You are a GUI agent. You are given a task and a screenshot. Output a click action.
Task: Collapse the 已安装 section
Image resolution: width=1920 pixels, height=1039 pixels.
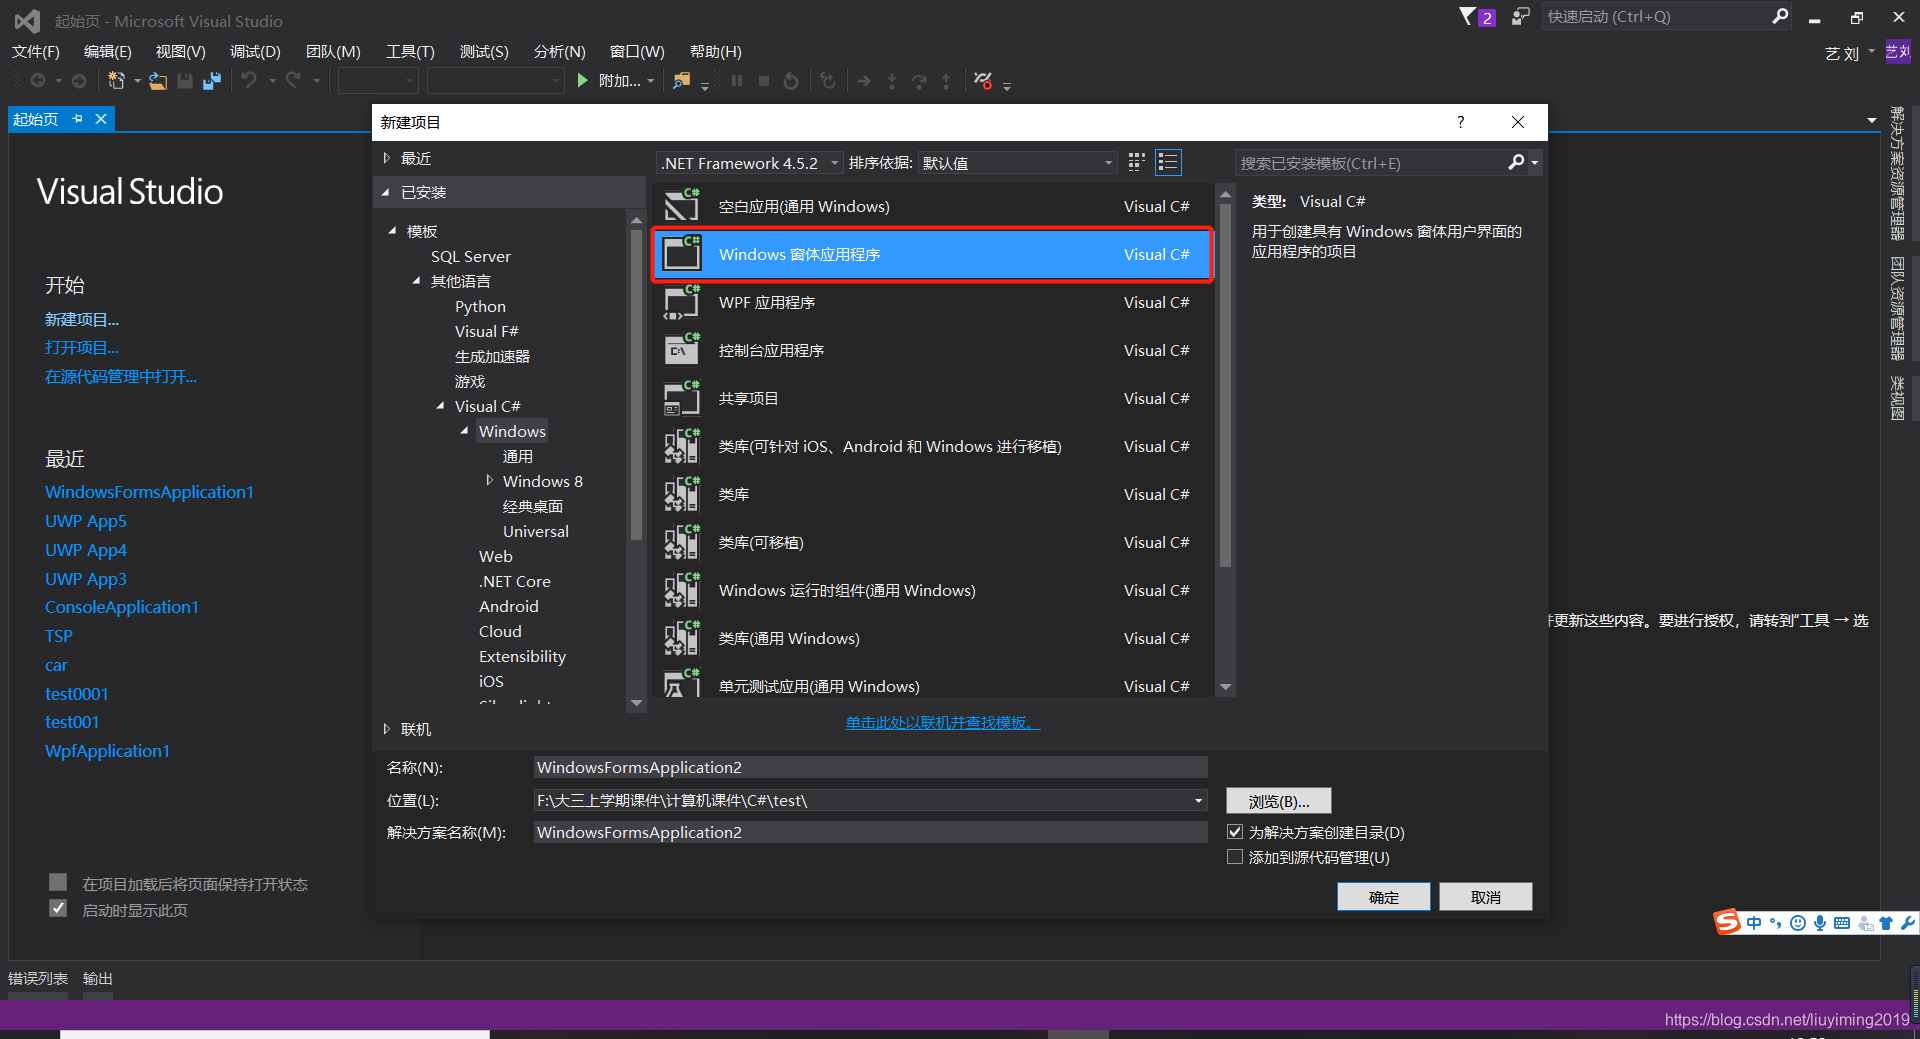[x=386, y=192]
